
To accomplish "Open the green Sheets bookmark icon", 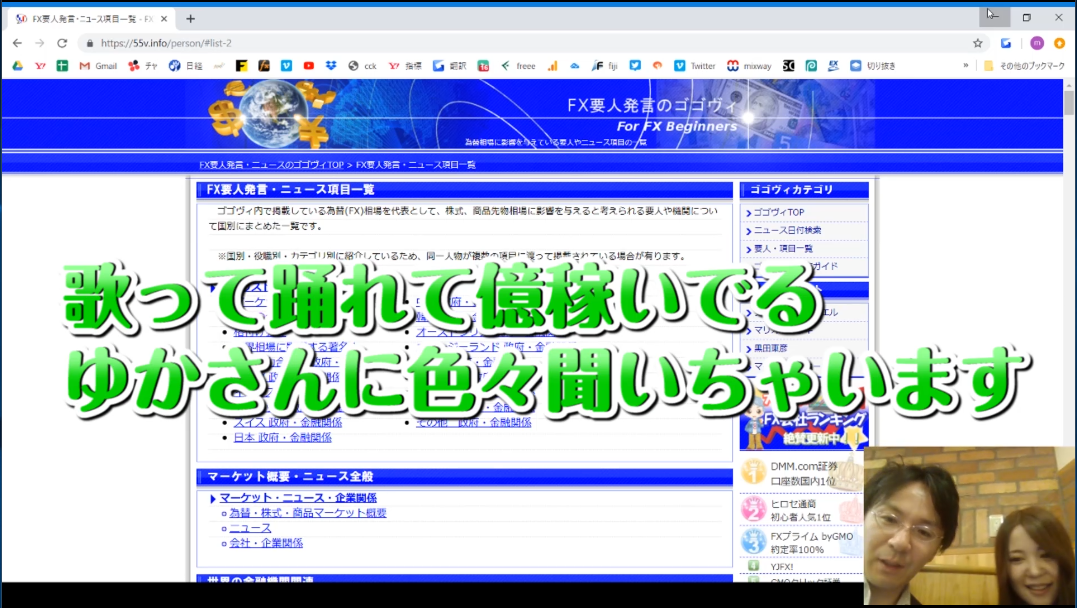I will coord(62,65).
